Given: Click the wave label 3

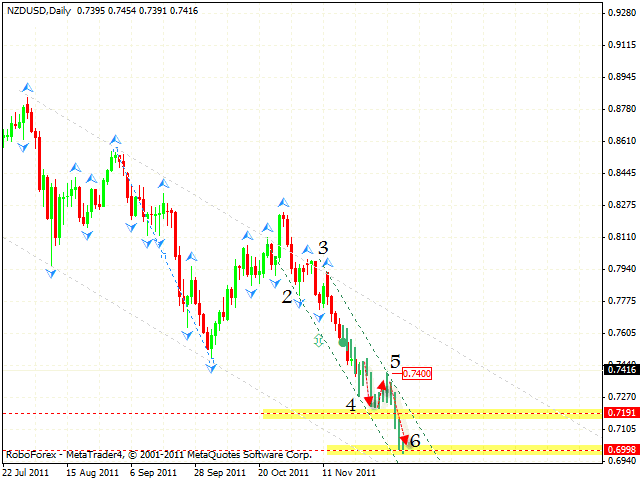Looking at the screenshot, I should point(323,247).
